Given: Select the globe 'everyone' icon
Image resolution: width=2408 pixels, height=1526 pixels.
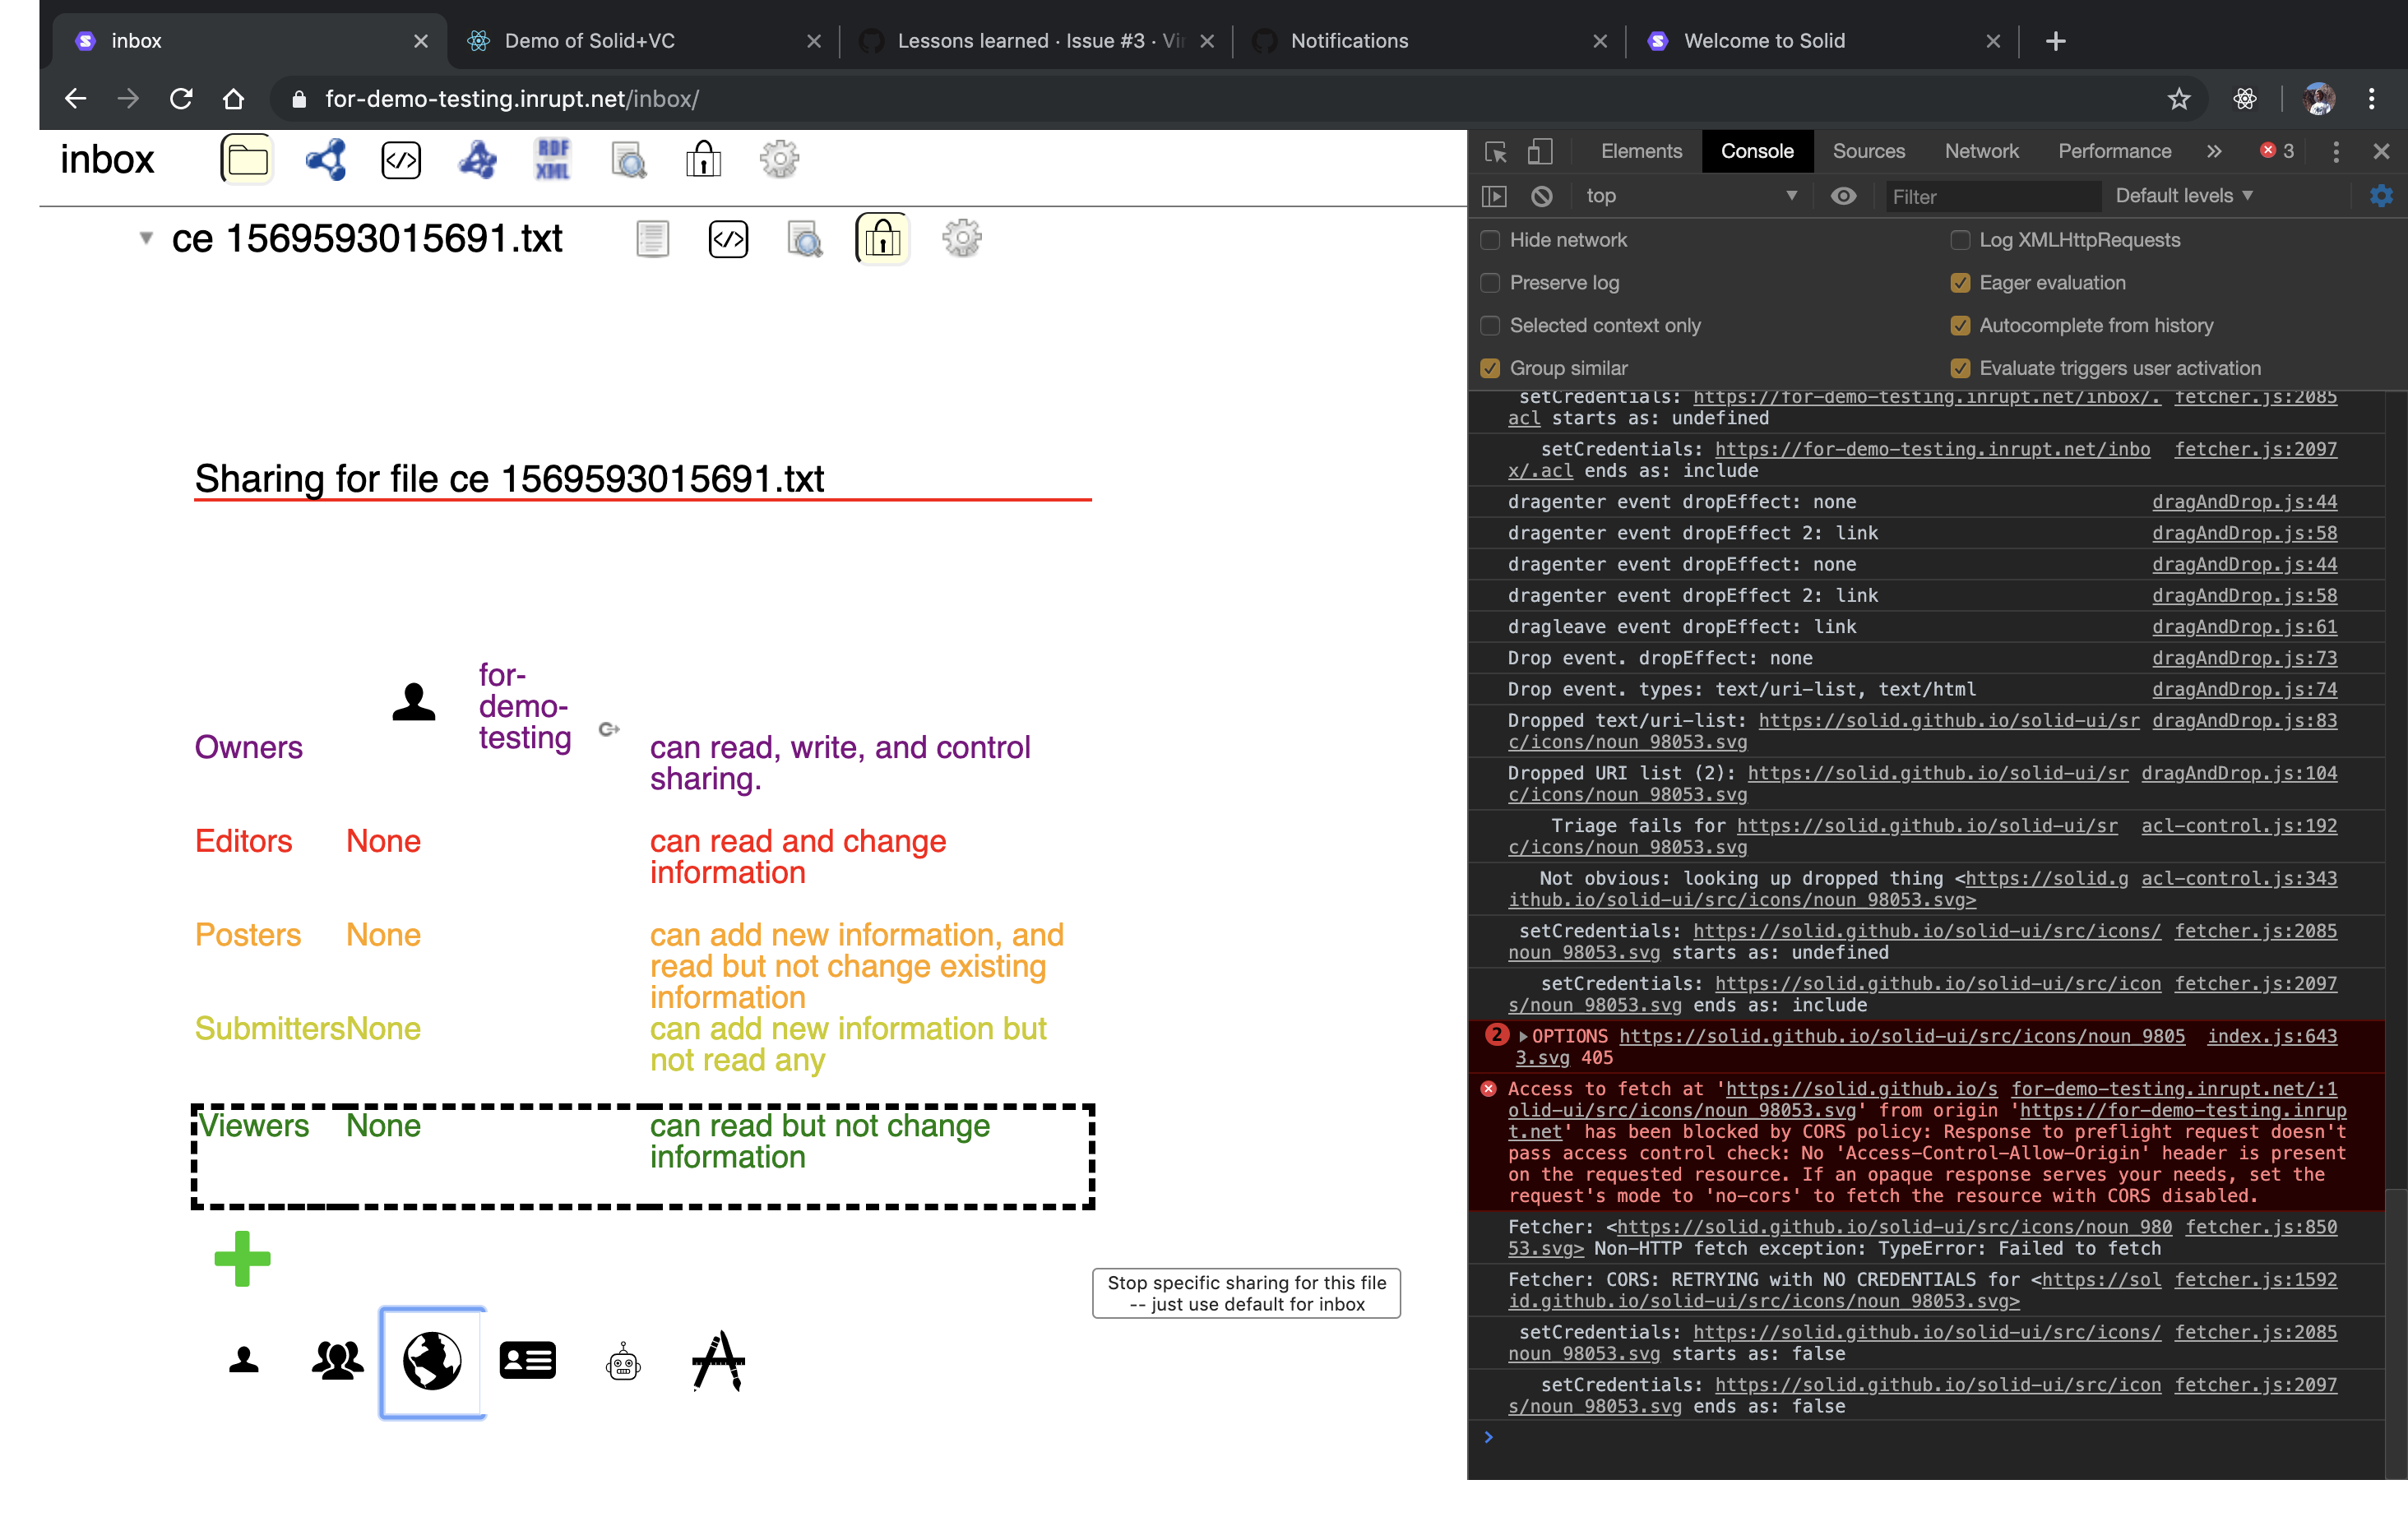Looking at the screenshot, I should 432,1361.
